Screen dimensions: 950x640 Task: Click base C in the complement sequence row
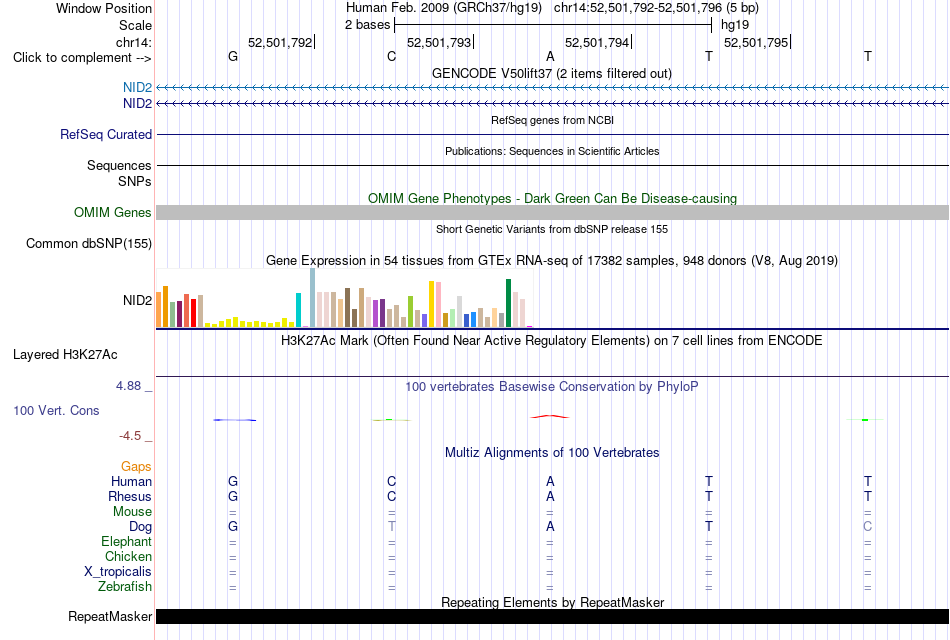click(391, 56)
